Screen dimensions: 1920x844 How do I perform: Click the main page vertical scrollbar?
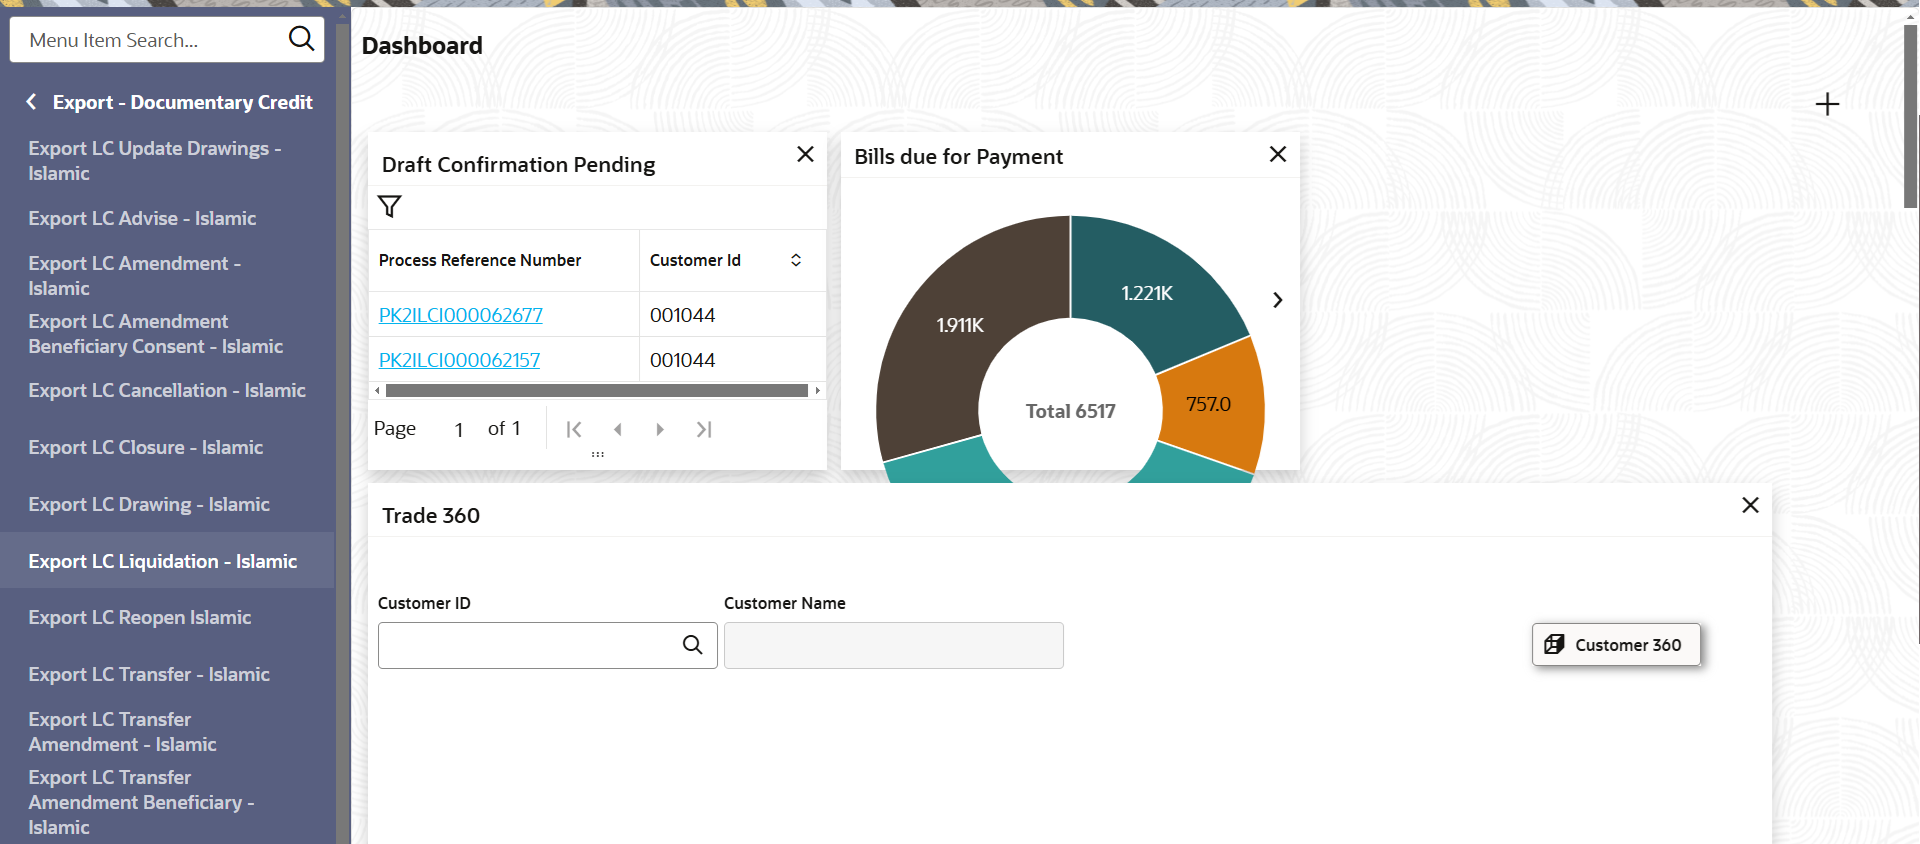pyautogui.click(x=1911, y=115)
